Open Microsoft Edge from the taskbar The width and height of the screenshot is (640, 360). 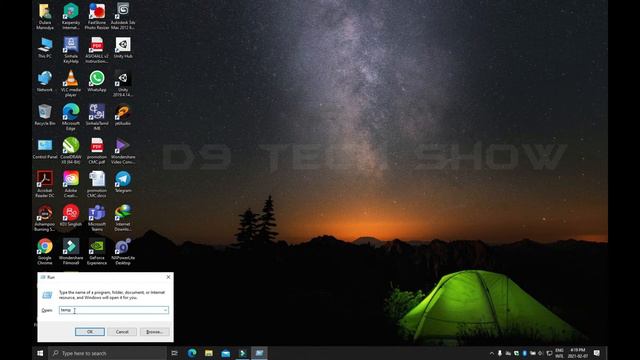tap(192, 353)
